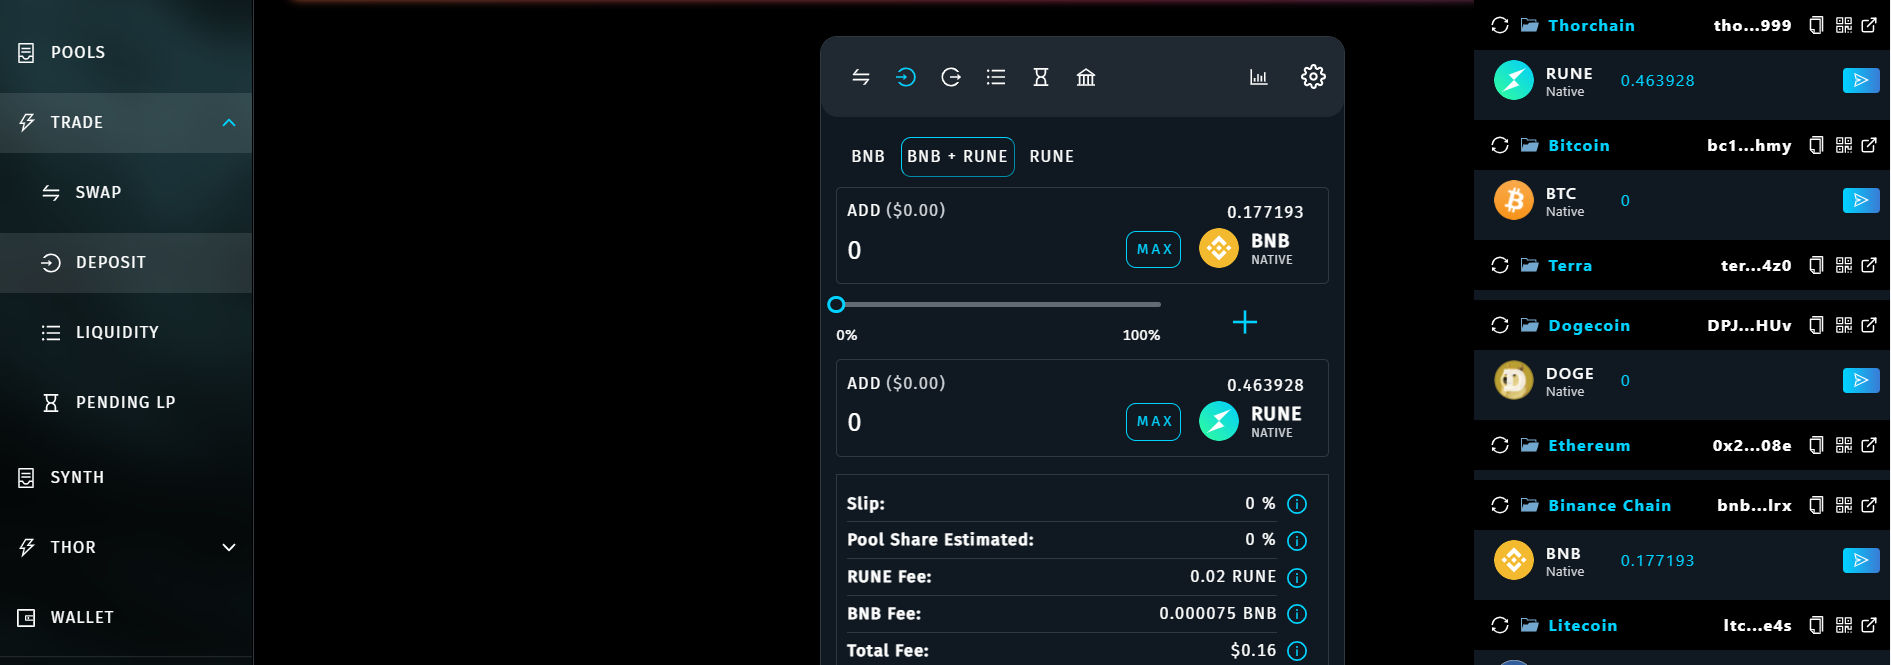Open the withdraw icon in card toolbar
This screenshot has width=1891, height=665.
(x=951, y=77)
